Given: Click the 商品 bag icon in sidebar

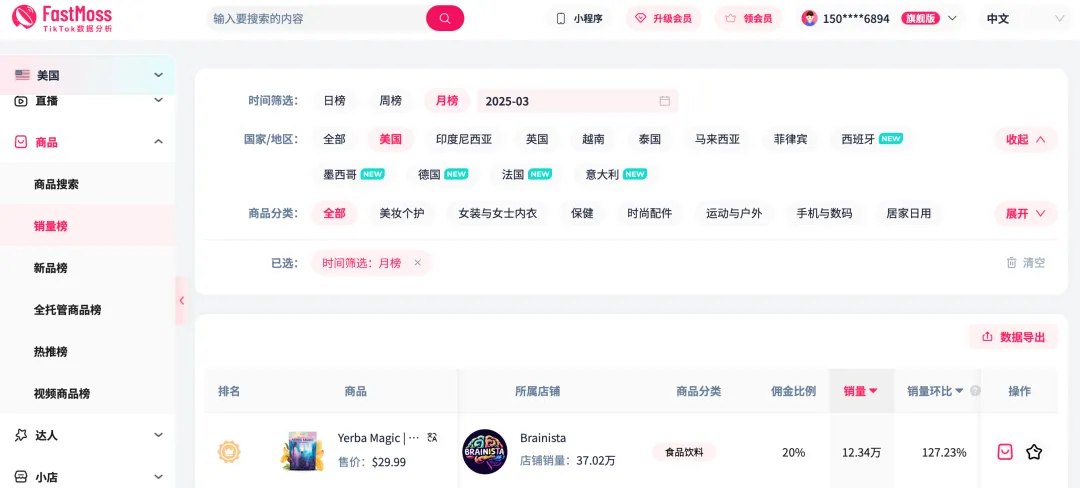Looking at the screenshot, I should click(21, 142).
